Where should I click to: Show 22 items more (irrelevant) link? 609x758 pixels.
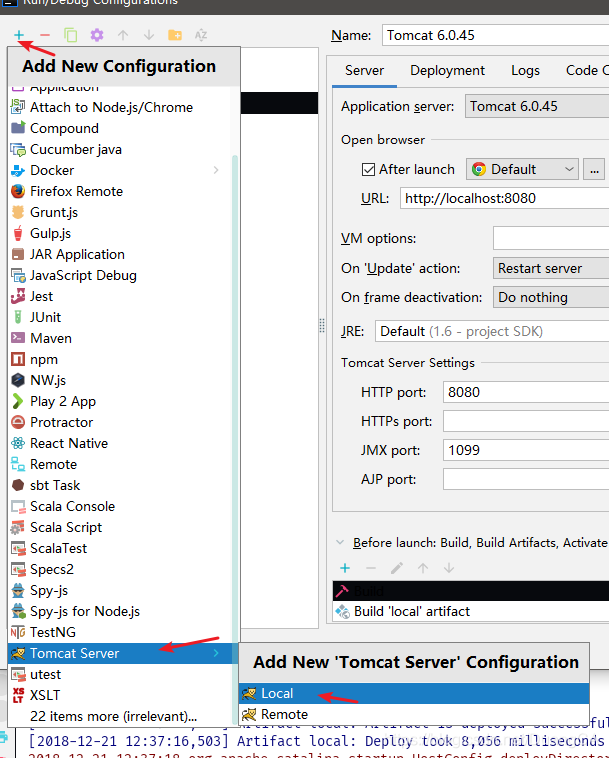click(113, 716)
